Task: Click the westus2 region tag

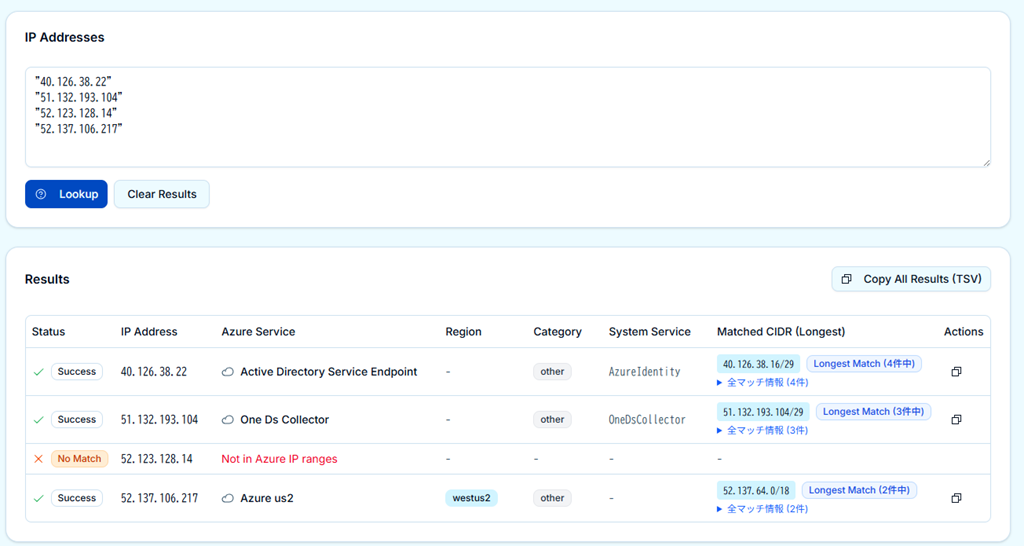Action: 471,498
